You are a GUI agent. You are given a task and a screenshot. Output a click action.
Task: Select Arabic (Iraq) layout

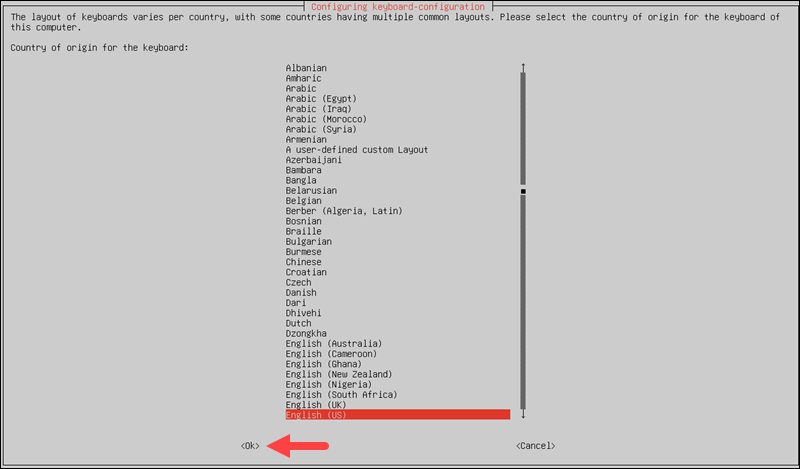[318, 109]
